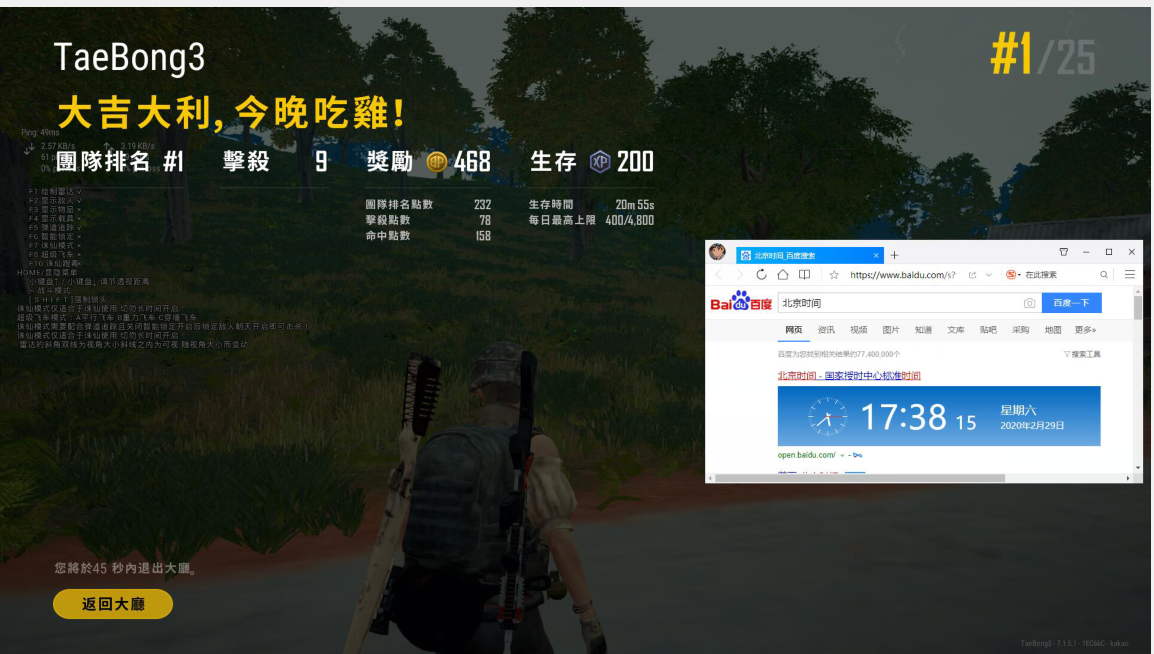Screen dimensions: 1154x654
Task: Click the BP coin icon beside 468
Action: pyautogui.click(x=436, y=161)
